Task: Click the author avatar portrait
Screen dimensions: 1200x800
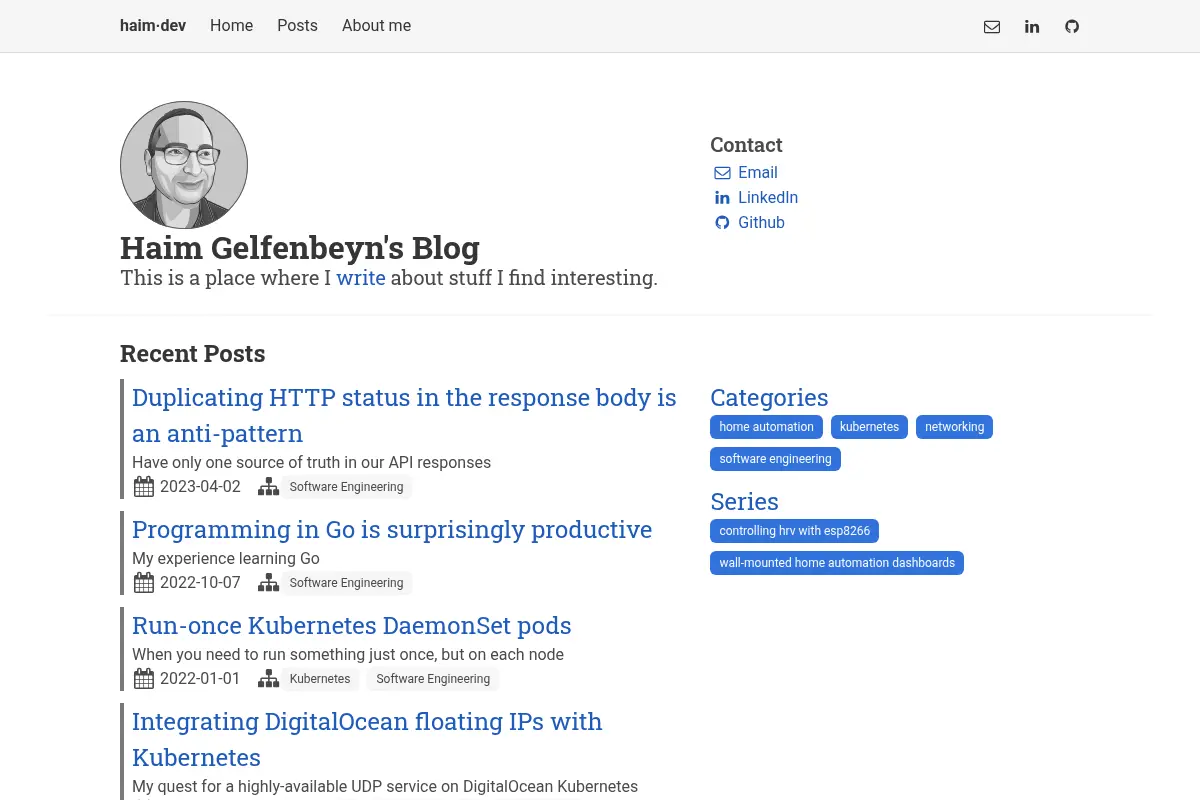Action: 184,165
